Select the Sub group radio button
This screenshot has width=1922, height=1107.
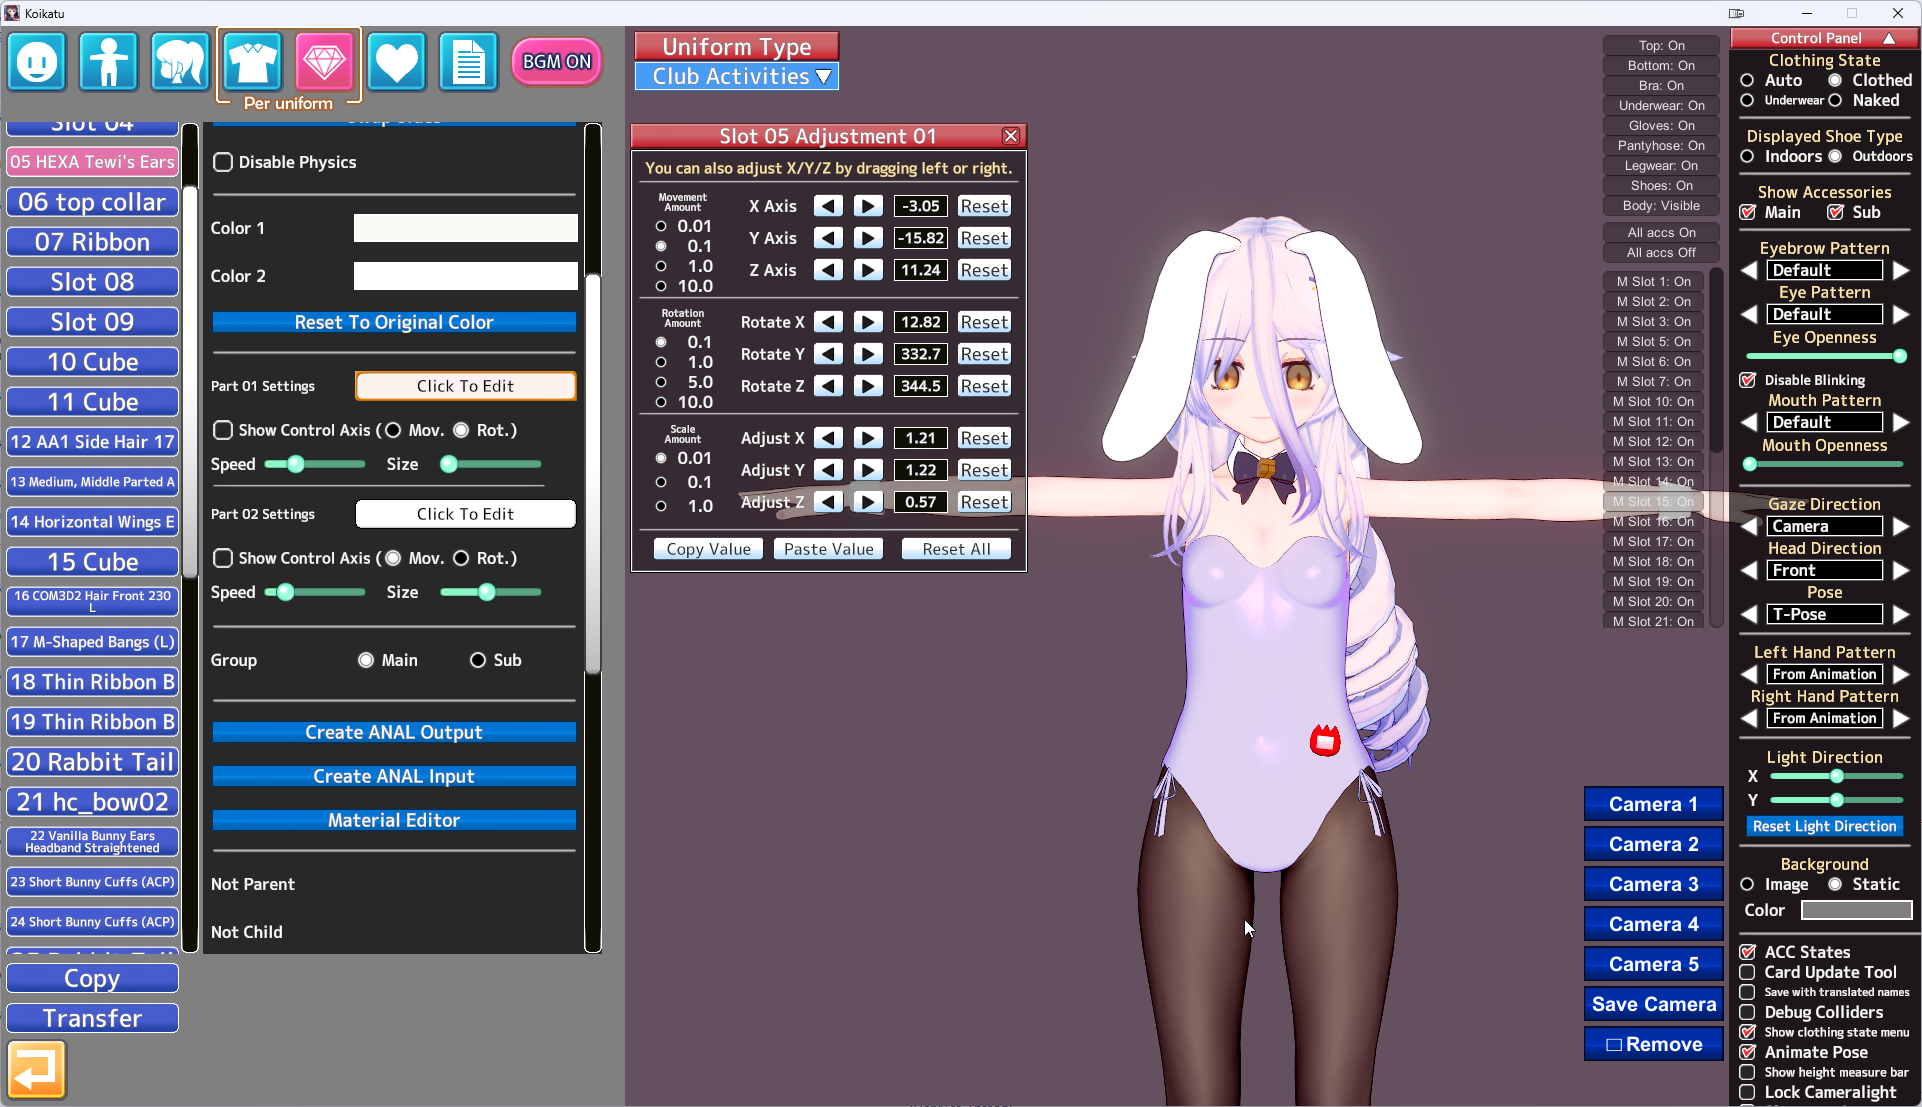478,660
